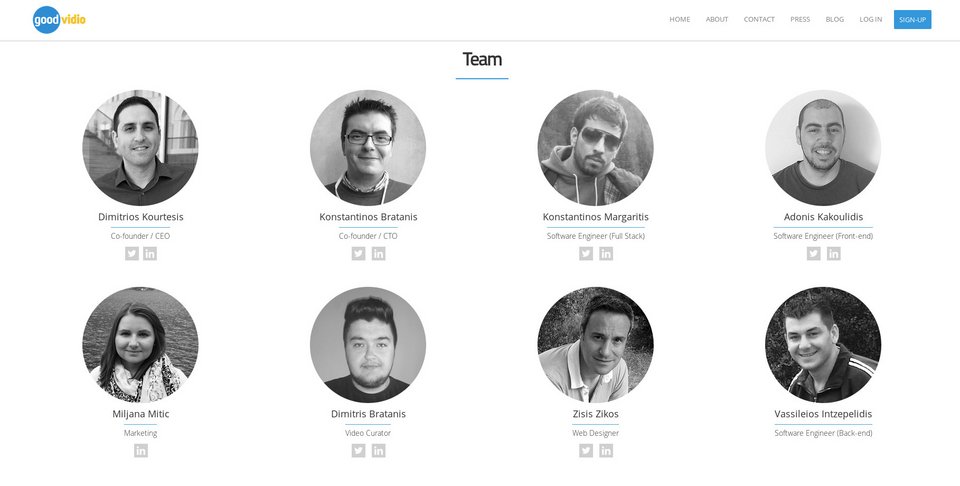This screenshot has height=486, width=960.
Task: Open the Press menu link
Action: tap(800, 20)
